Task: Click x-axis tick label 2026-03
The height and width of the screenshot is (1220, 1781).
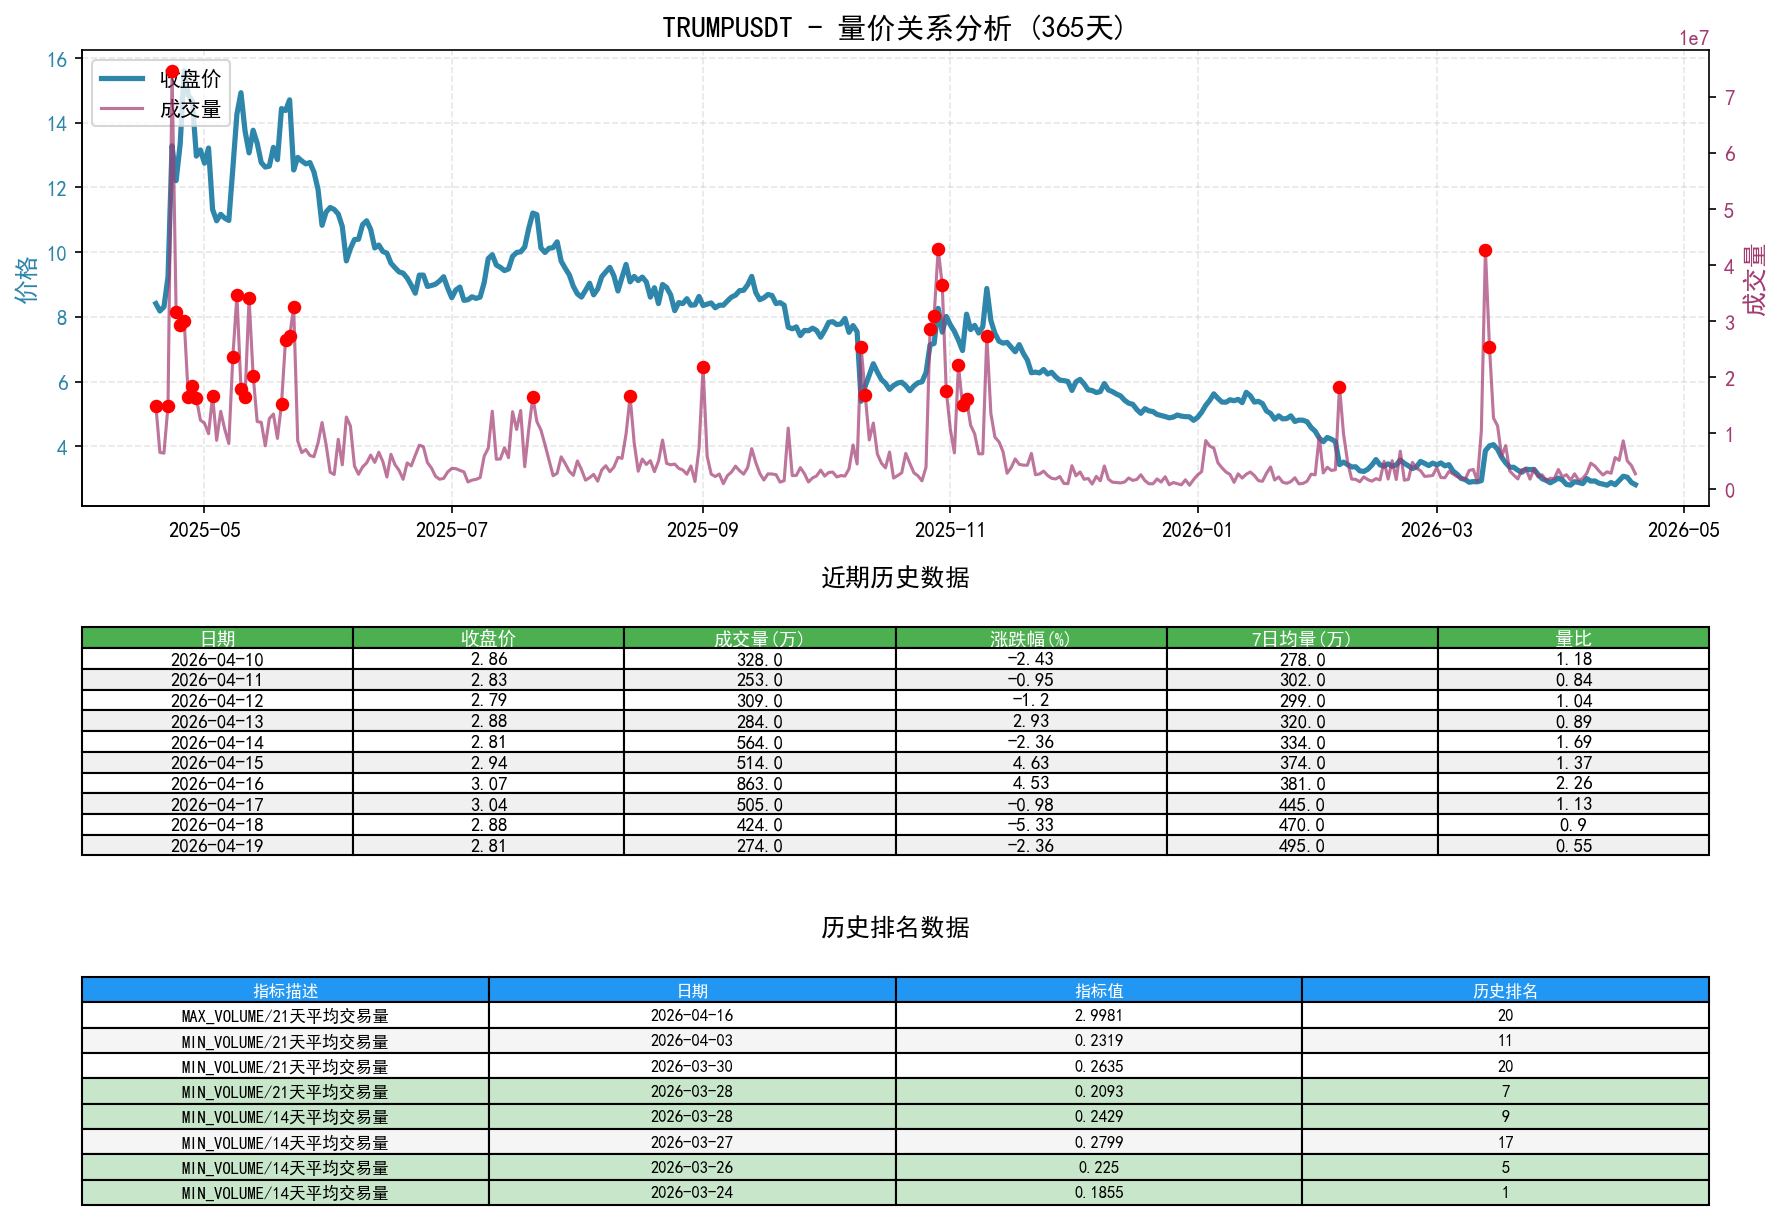Action: tap(1437, 530)
